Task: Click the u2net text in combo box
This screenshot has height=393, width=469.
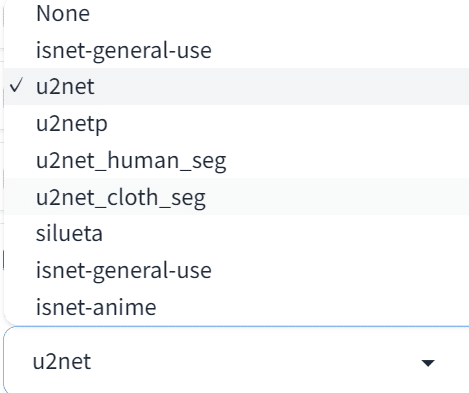Action: [x=62, y=362]
